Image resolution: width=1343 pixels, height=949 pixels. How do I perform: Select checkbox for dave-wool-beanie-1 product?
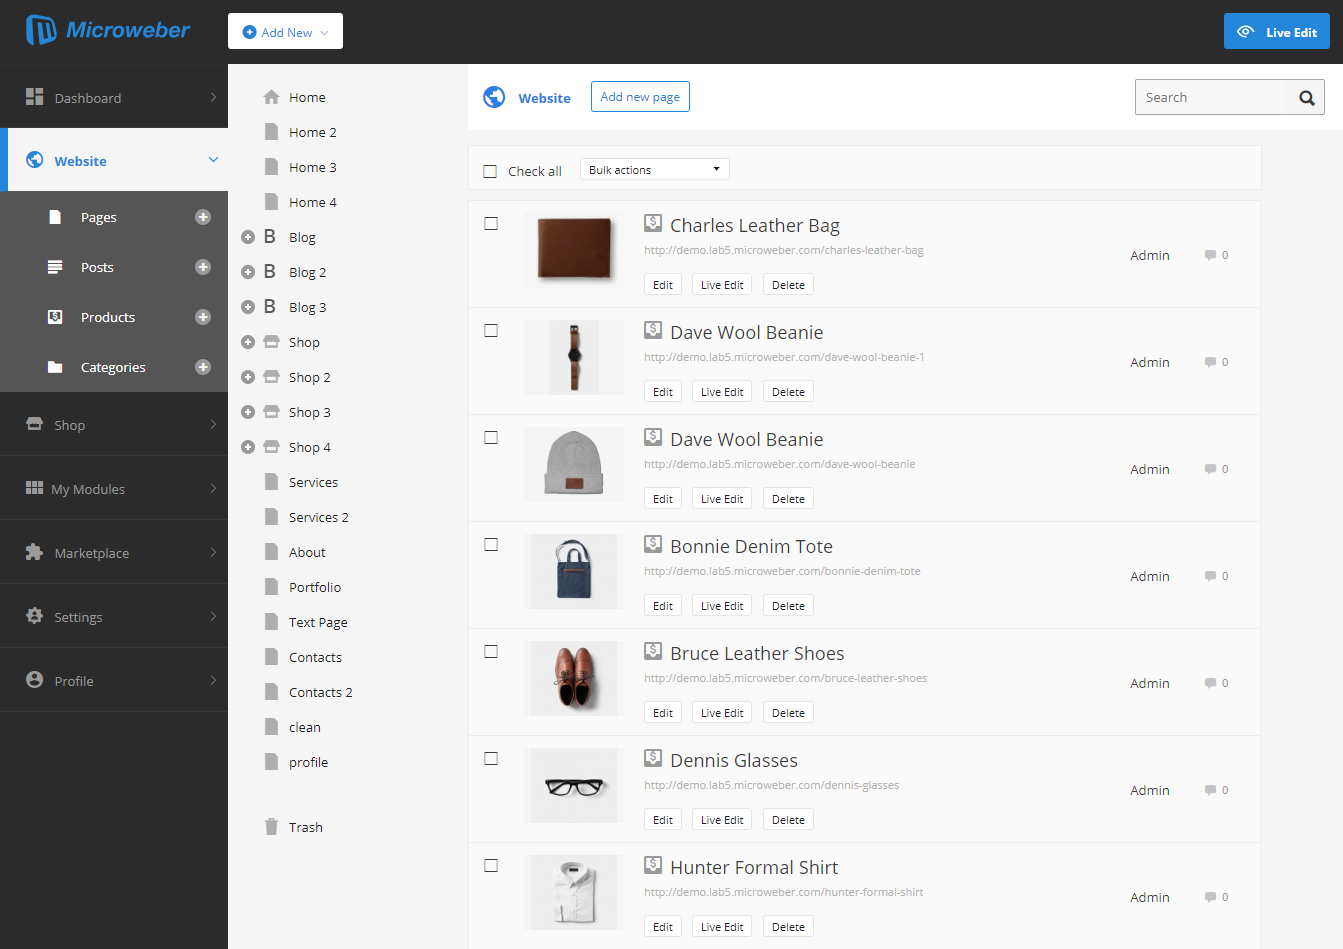[x=491, y=330]
